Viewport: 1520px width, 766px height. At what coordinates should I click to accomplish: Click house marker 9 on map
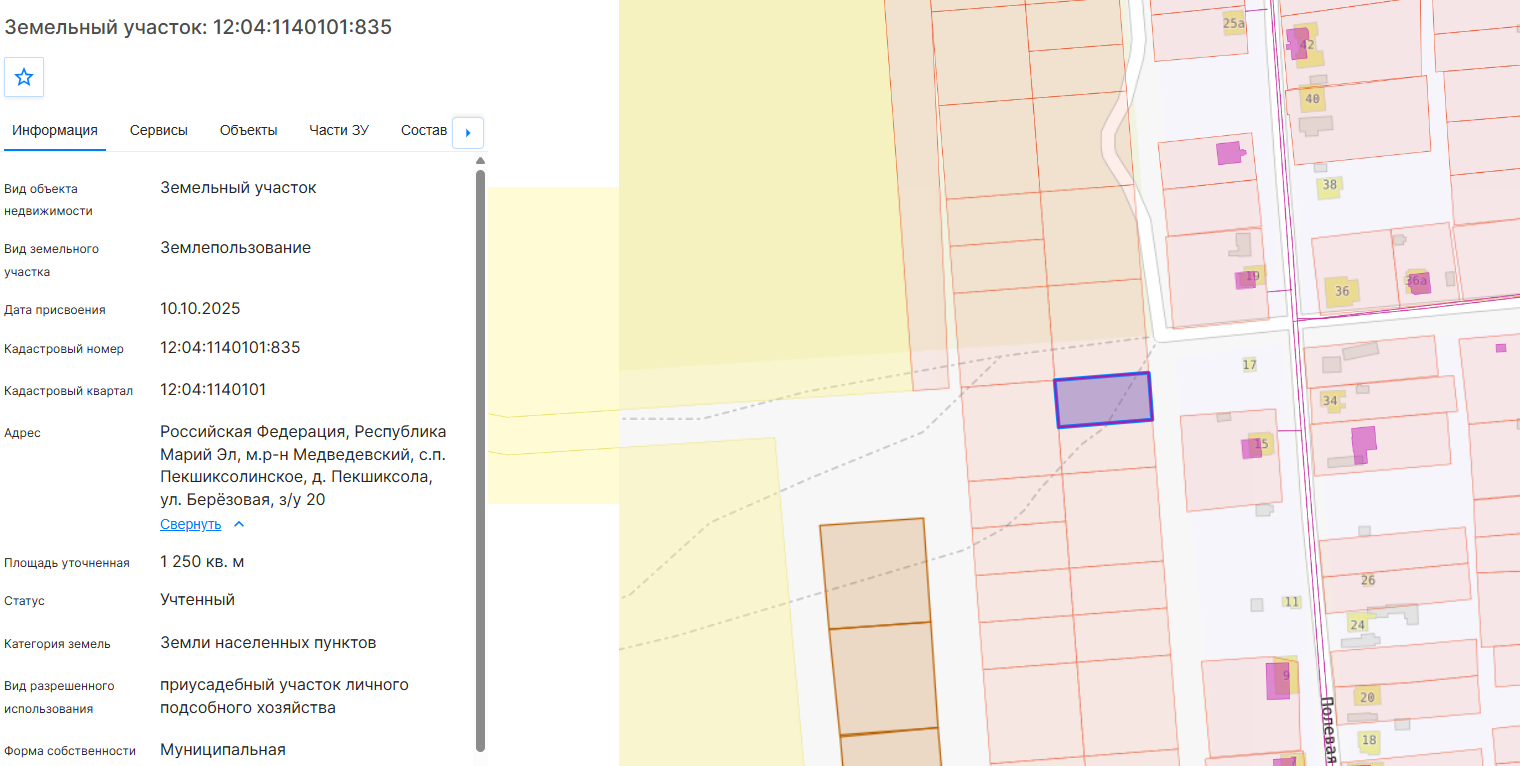tap(1286, 675)
